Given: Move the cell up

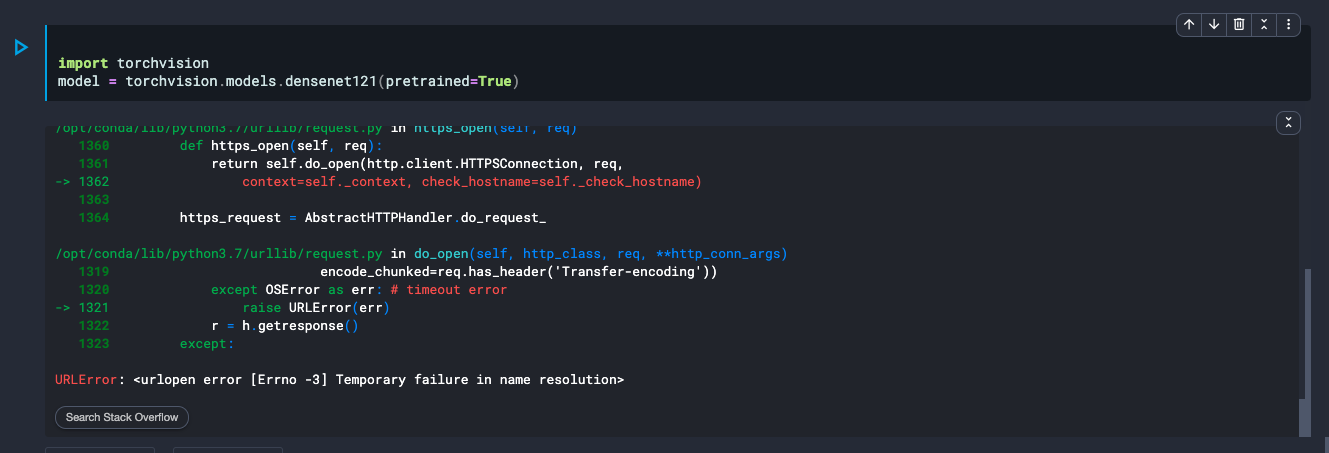Looking at the screenshot, I should click(x=1189, y=24).
